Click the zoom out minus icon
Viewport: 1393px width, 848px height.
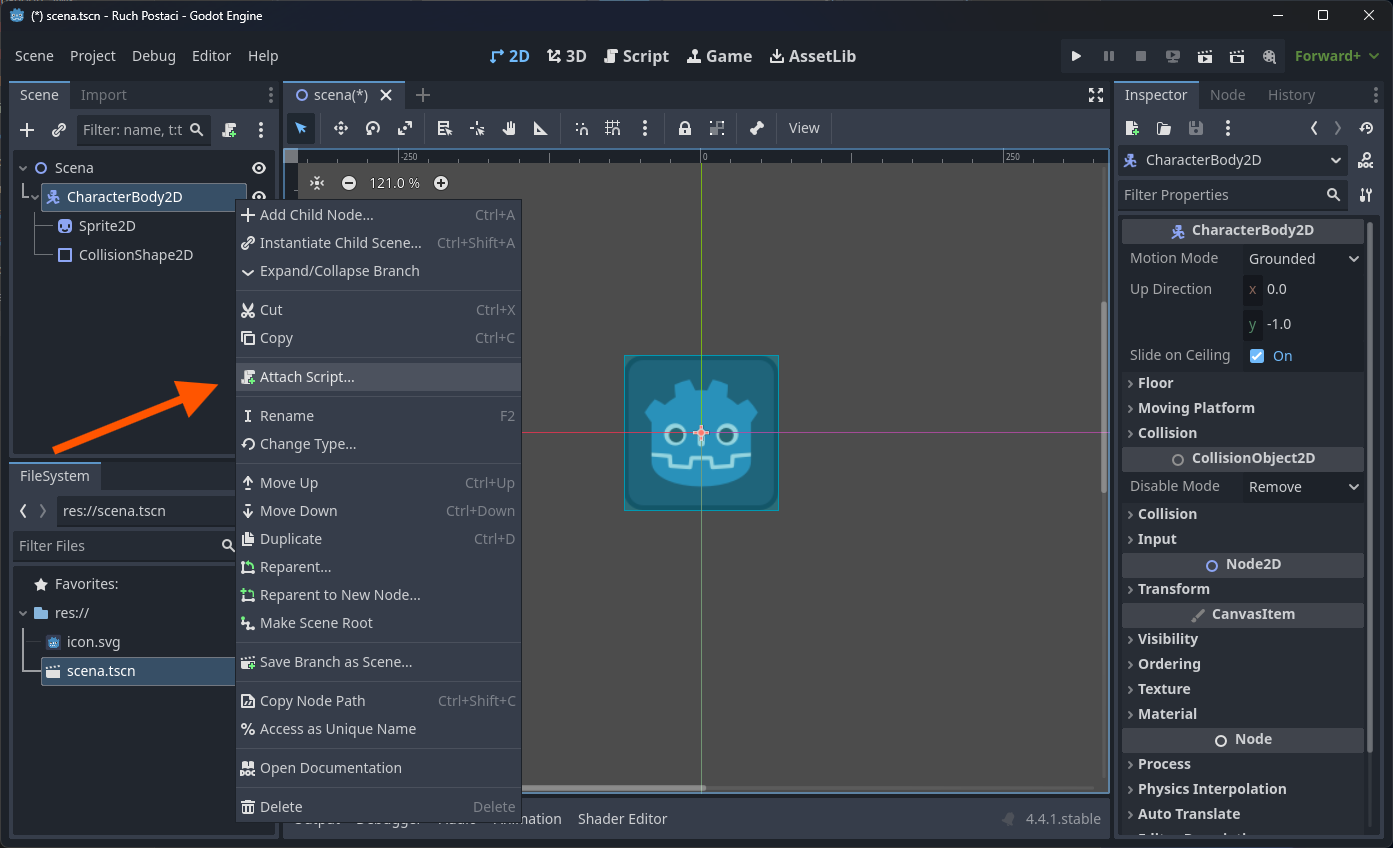click(349, 183)
